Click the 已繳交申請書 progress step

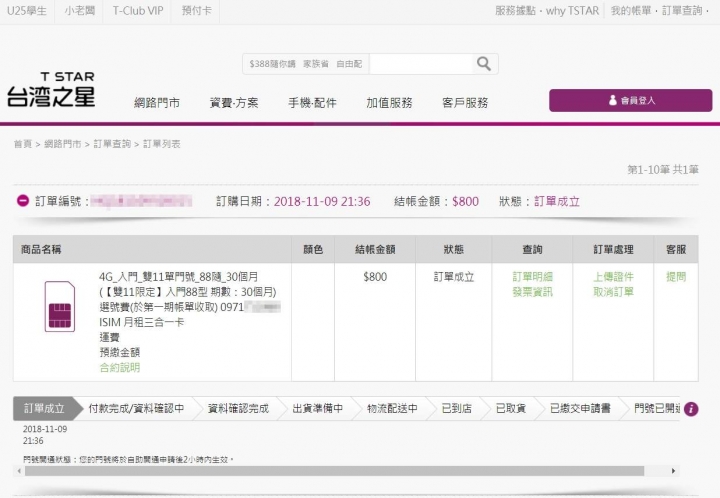click(580, 408)
